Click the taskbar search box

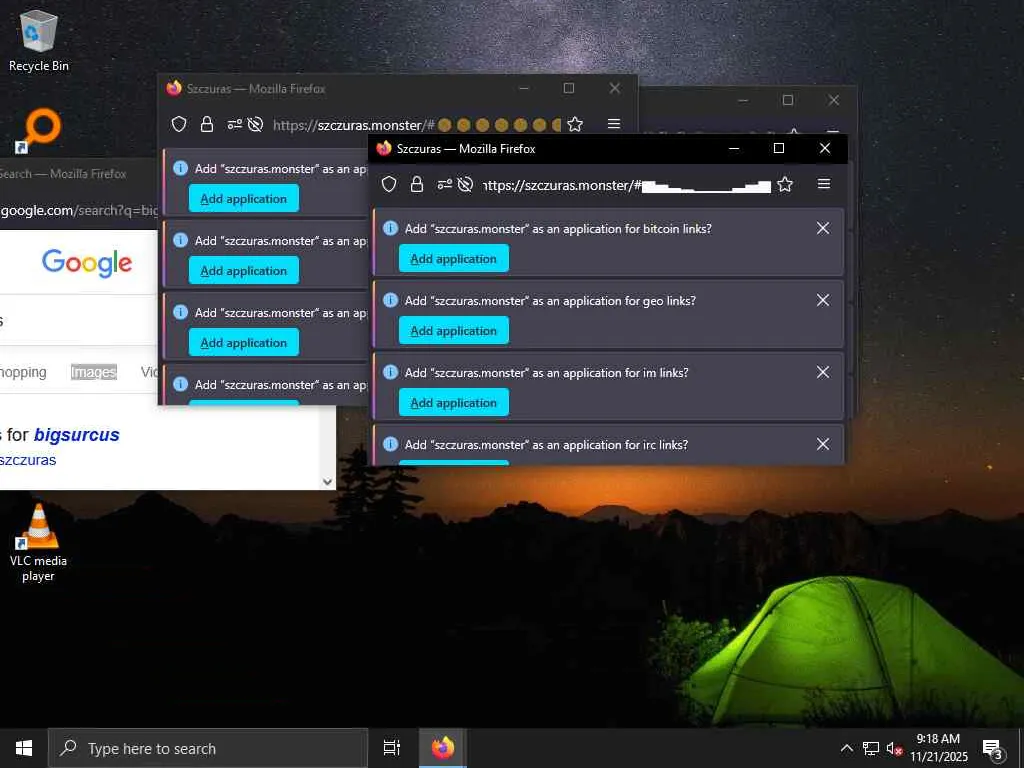208,748
